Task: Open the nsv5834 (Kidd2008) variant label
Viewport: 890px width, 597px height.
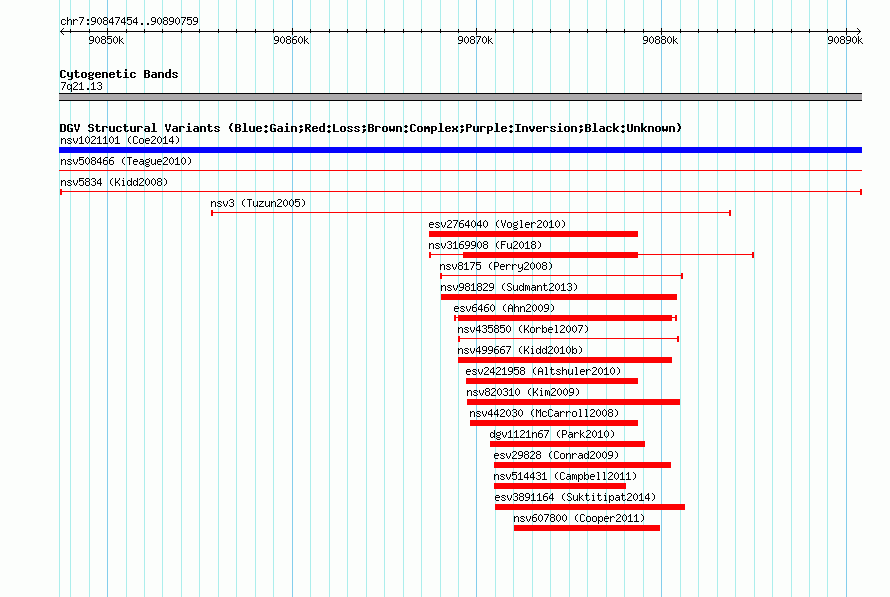Action: click(114, 182)
